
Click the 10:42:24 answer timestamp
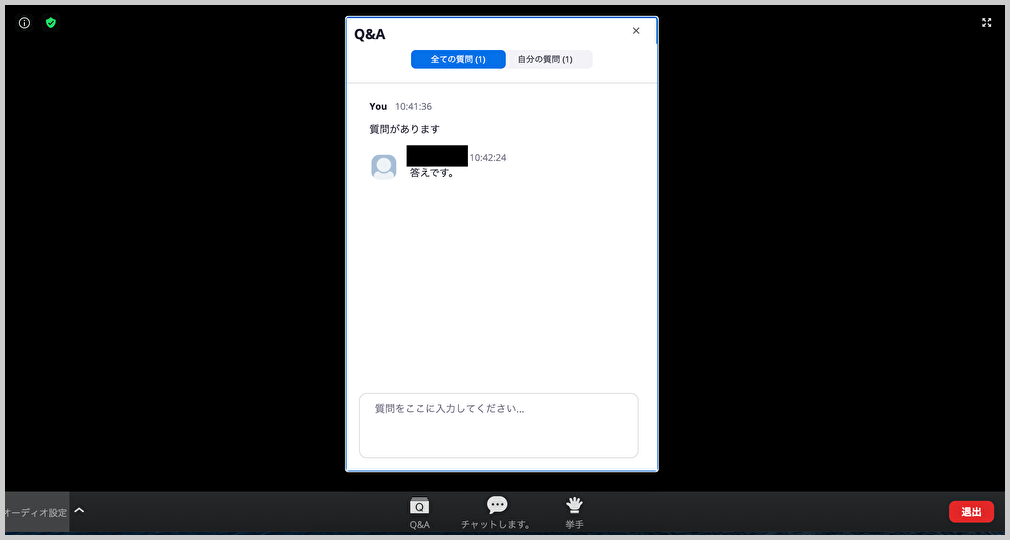point(488,157)
